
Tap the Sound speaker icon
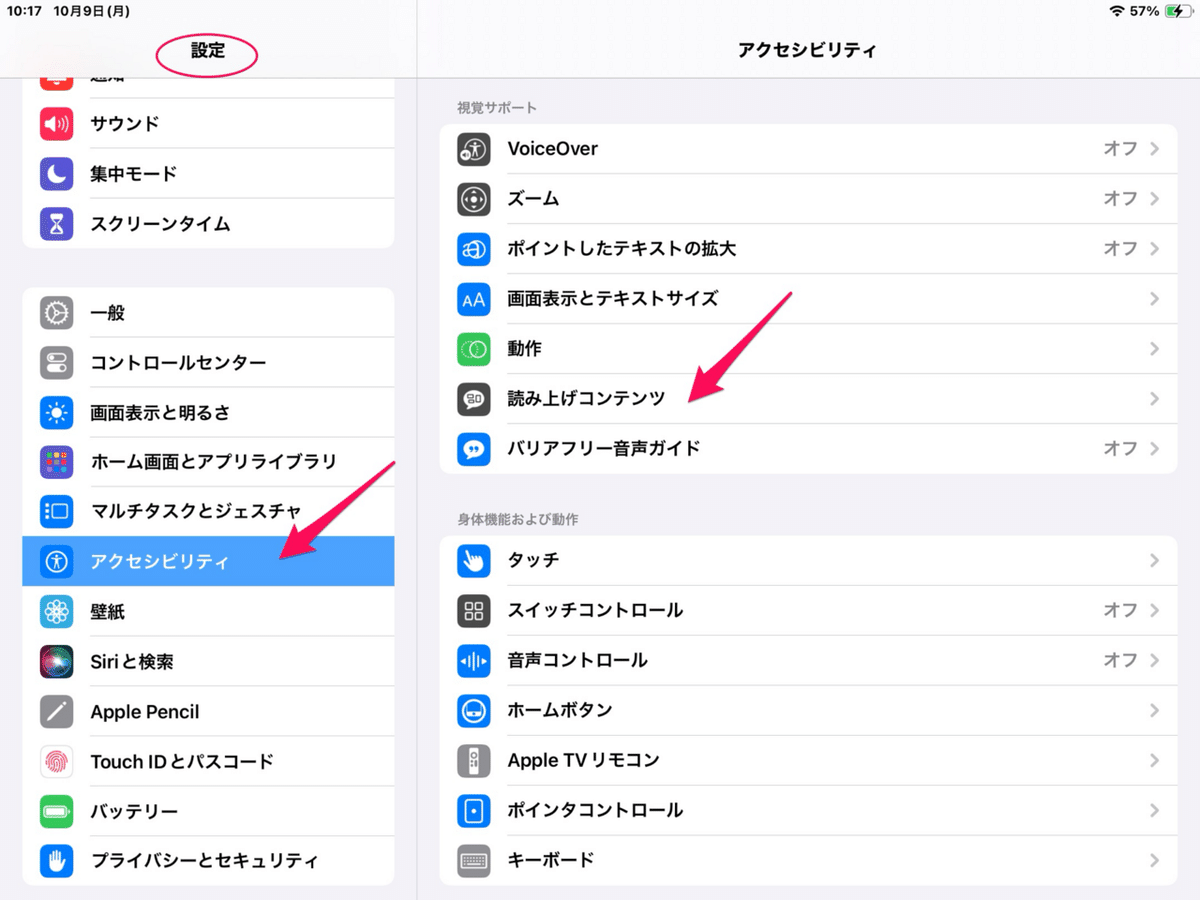(x=57, y=124)
